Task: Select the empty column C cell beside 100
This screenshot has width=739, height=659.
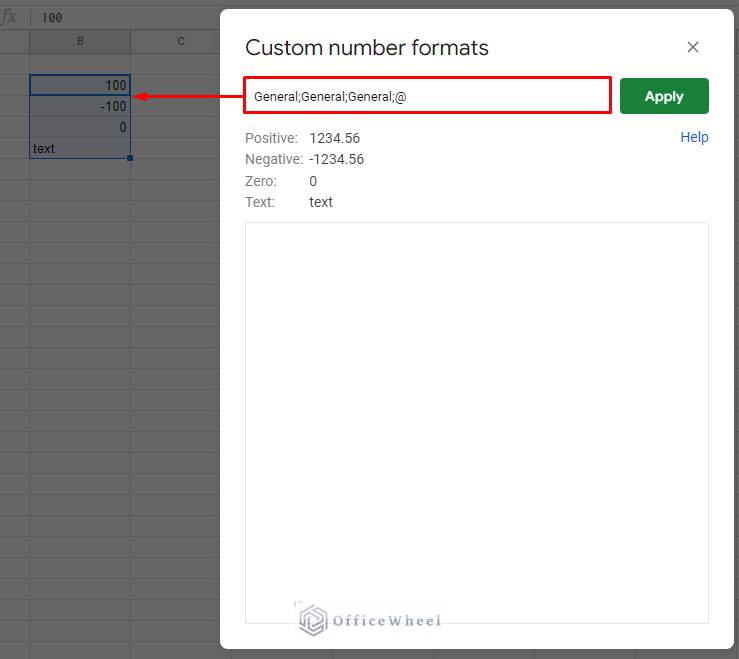Action: (180, 85)
